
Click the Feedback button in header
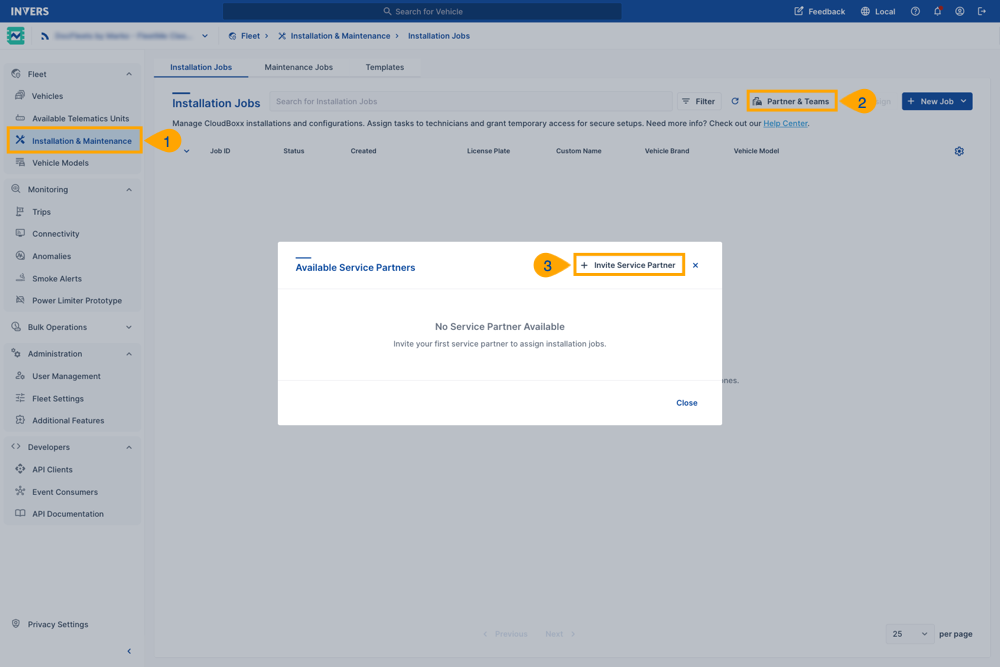pyautogui.click(x=819, y=12)
